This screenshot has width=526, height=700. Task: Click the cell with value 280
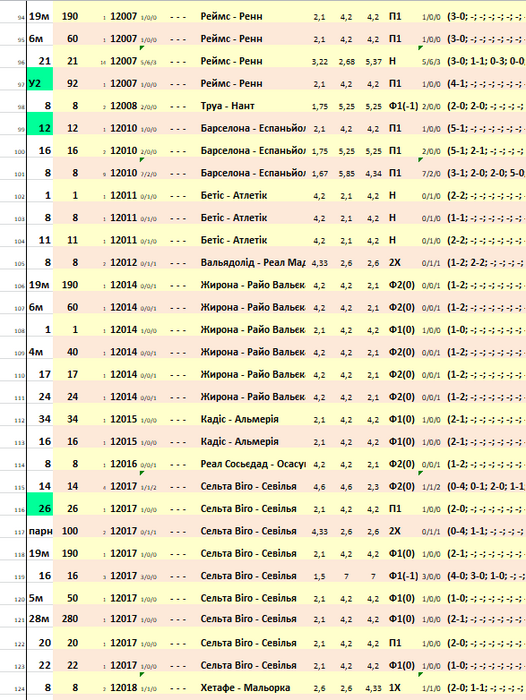70,619
